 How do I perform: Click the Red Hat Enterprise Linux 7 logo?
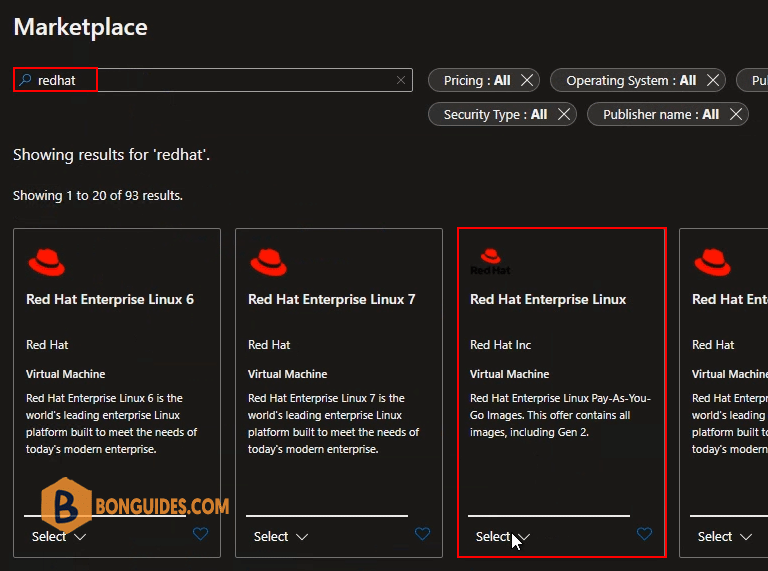click(268, 262)
